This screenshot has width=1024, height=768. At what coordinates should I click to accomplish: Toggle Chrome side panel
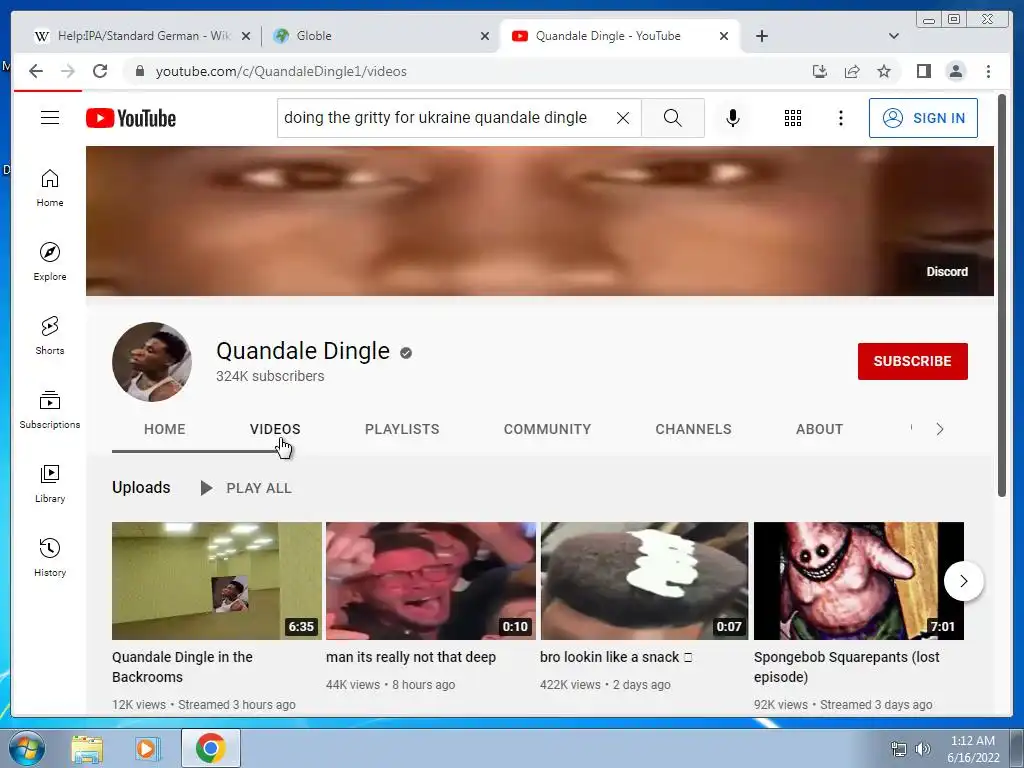923,71
